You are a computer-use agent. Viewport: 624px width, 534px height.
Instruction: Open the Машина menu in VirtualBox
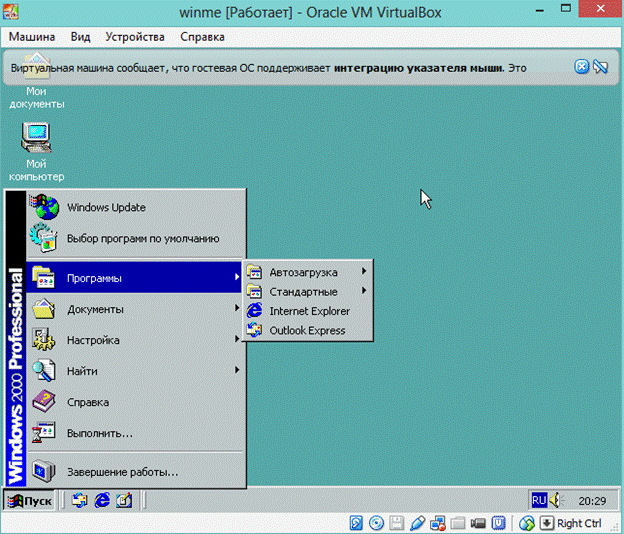pos(32,37)
